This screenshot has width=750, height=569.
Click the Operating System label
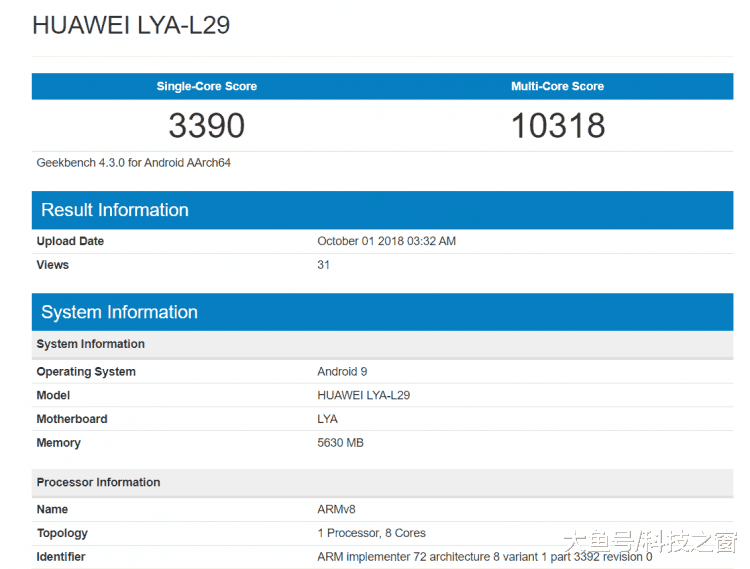pyautogui.click(x=86, y=372)
